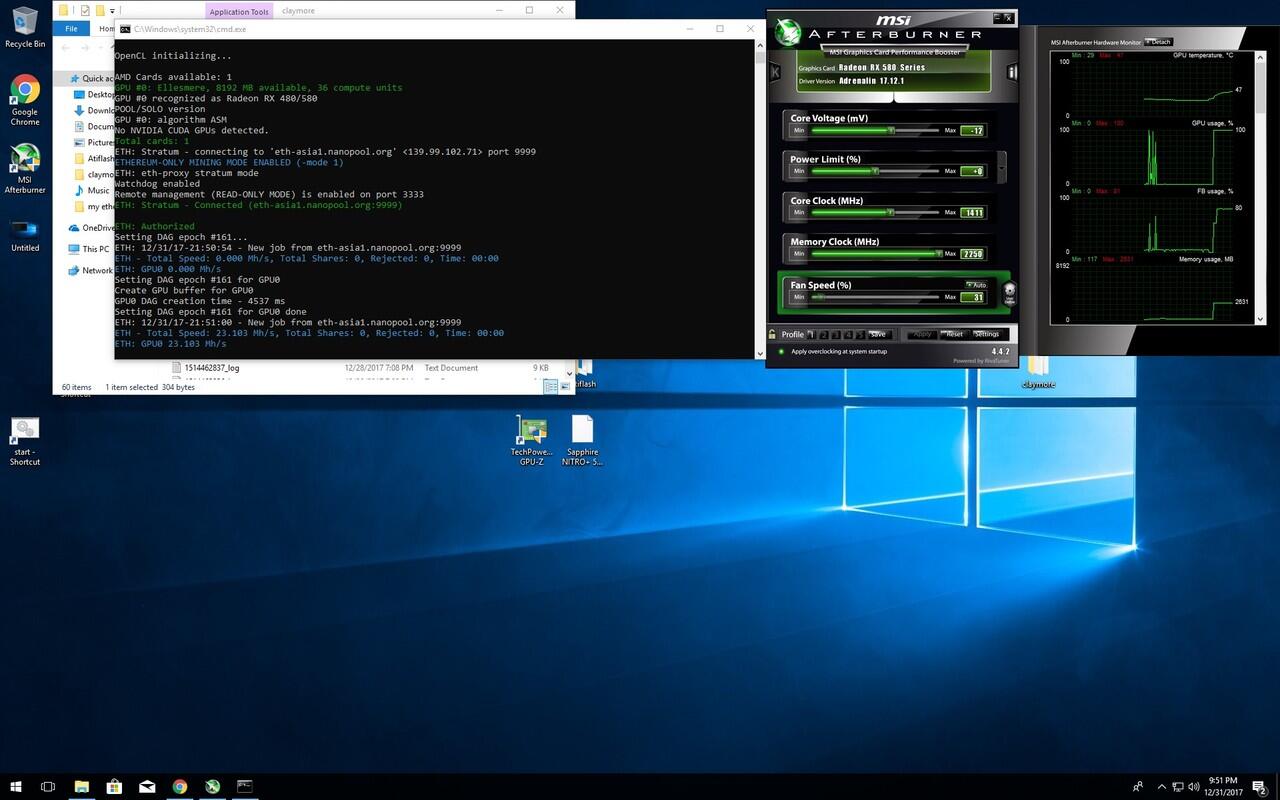Open File Explorer from the taskbar
Viewport: 1280px width, 800px height.
(x=82, y=787)
